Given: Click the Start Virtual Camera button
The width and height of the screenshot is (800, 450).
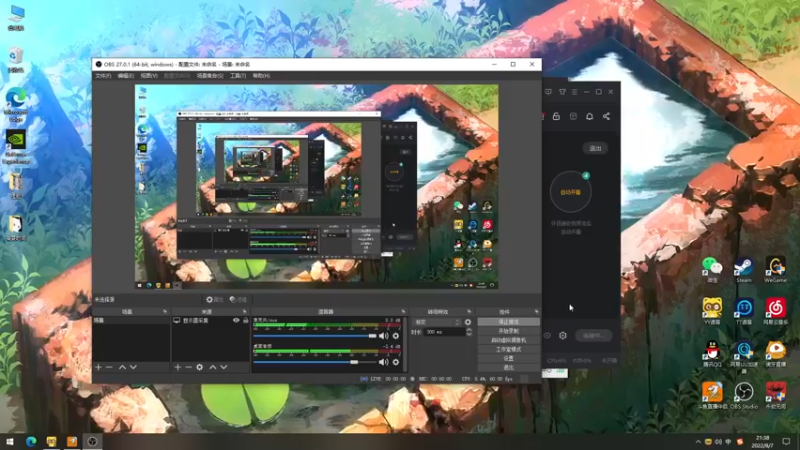Looking at the screenshot, I should point(508,340).
